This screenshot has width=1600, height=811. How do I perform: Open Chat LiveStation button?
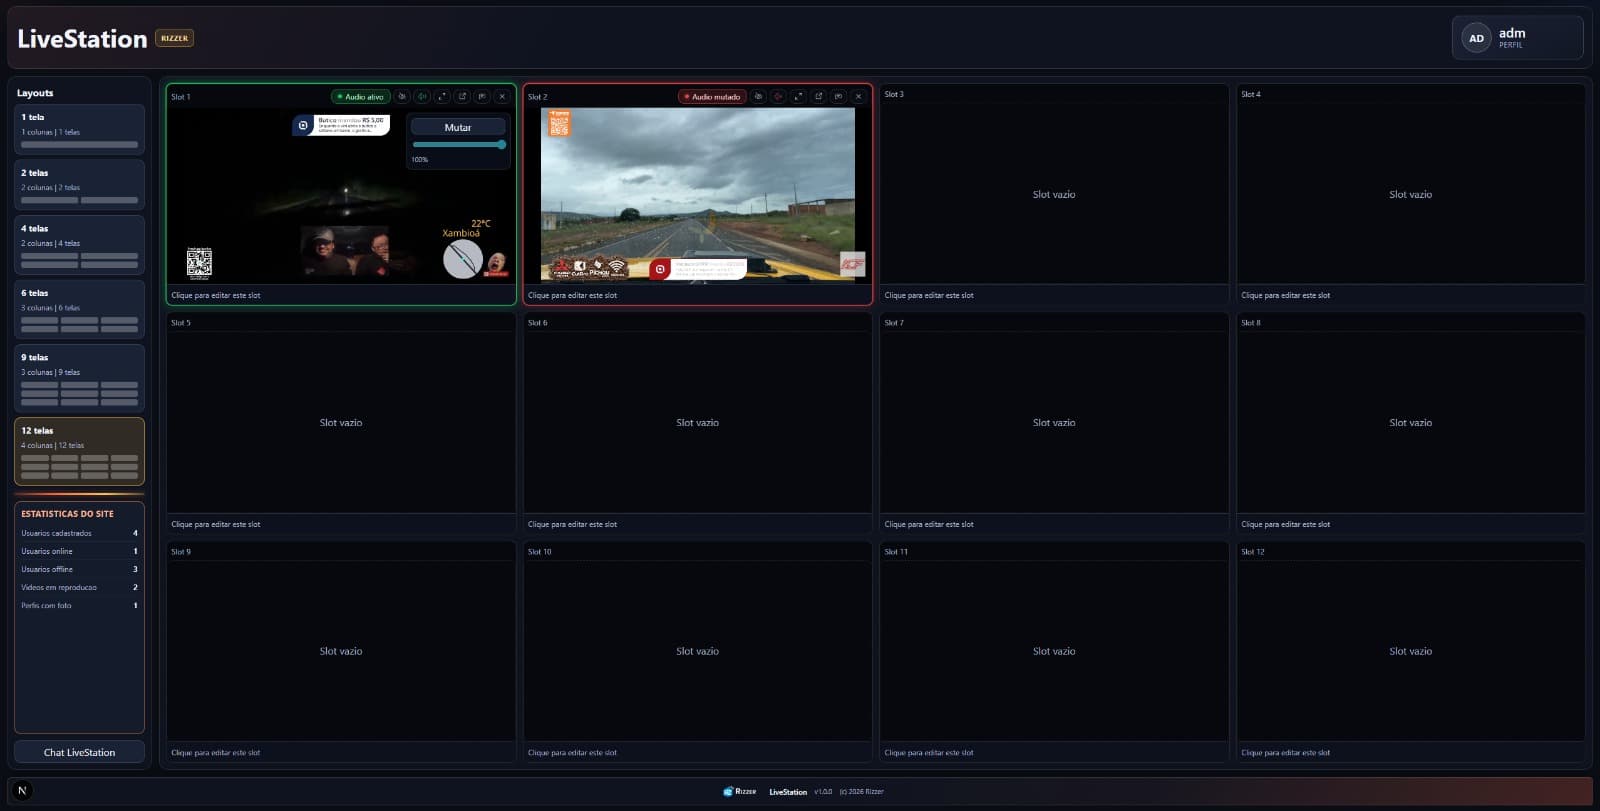(79, 752)
